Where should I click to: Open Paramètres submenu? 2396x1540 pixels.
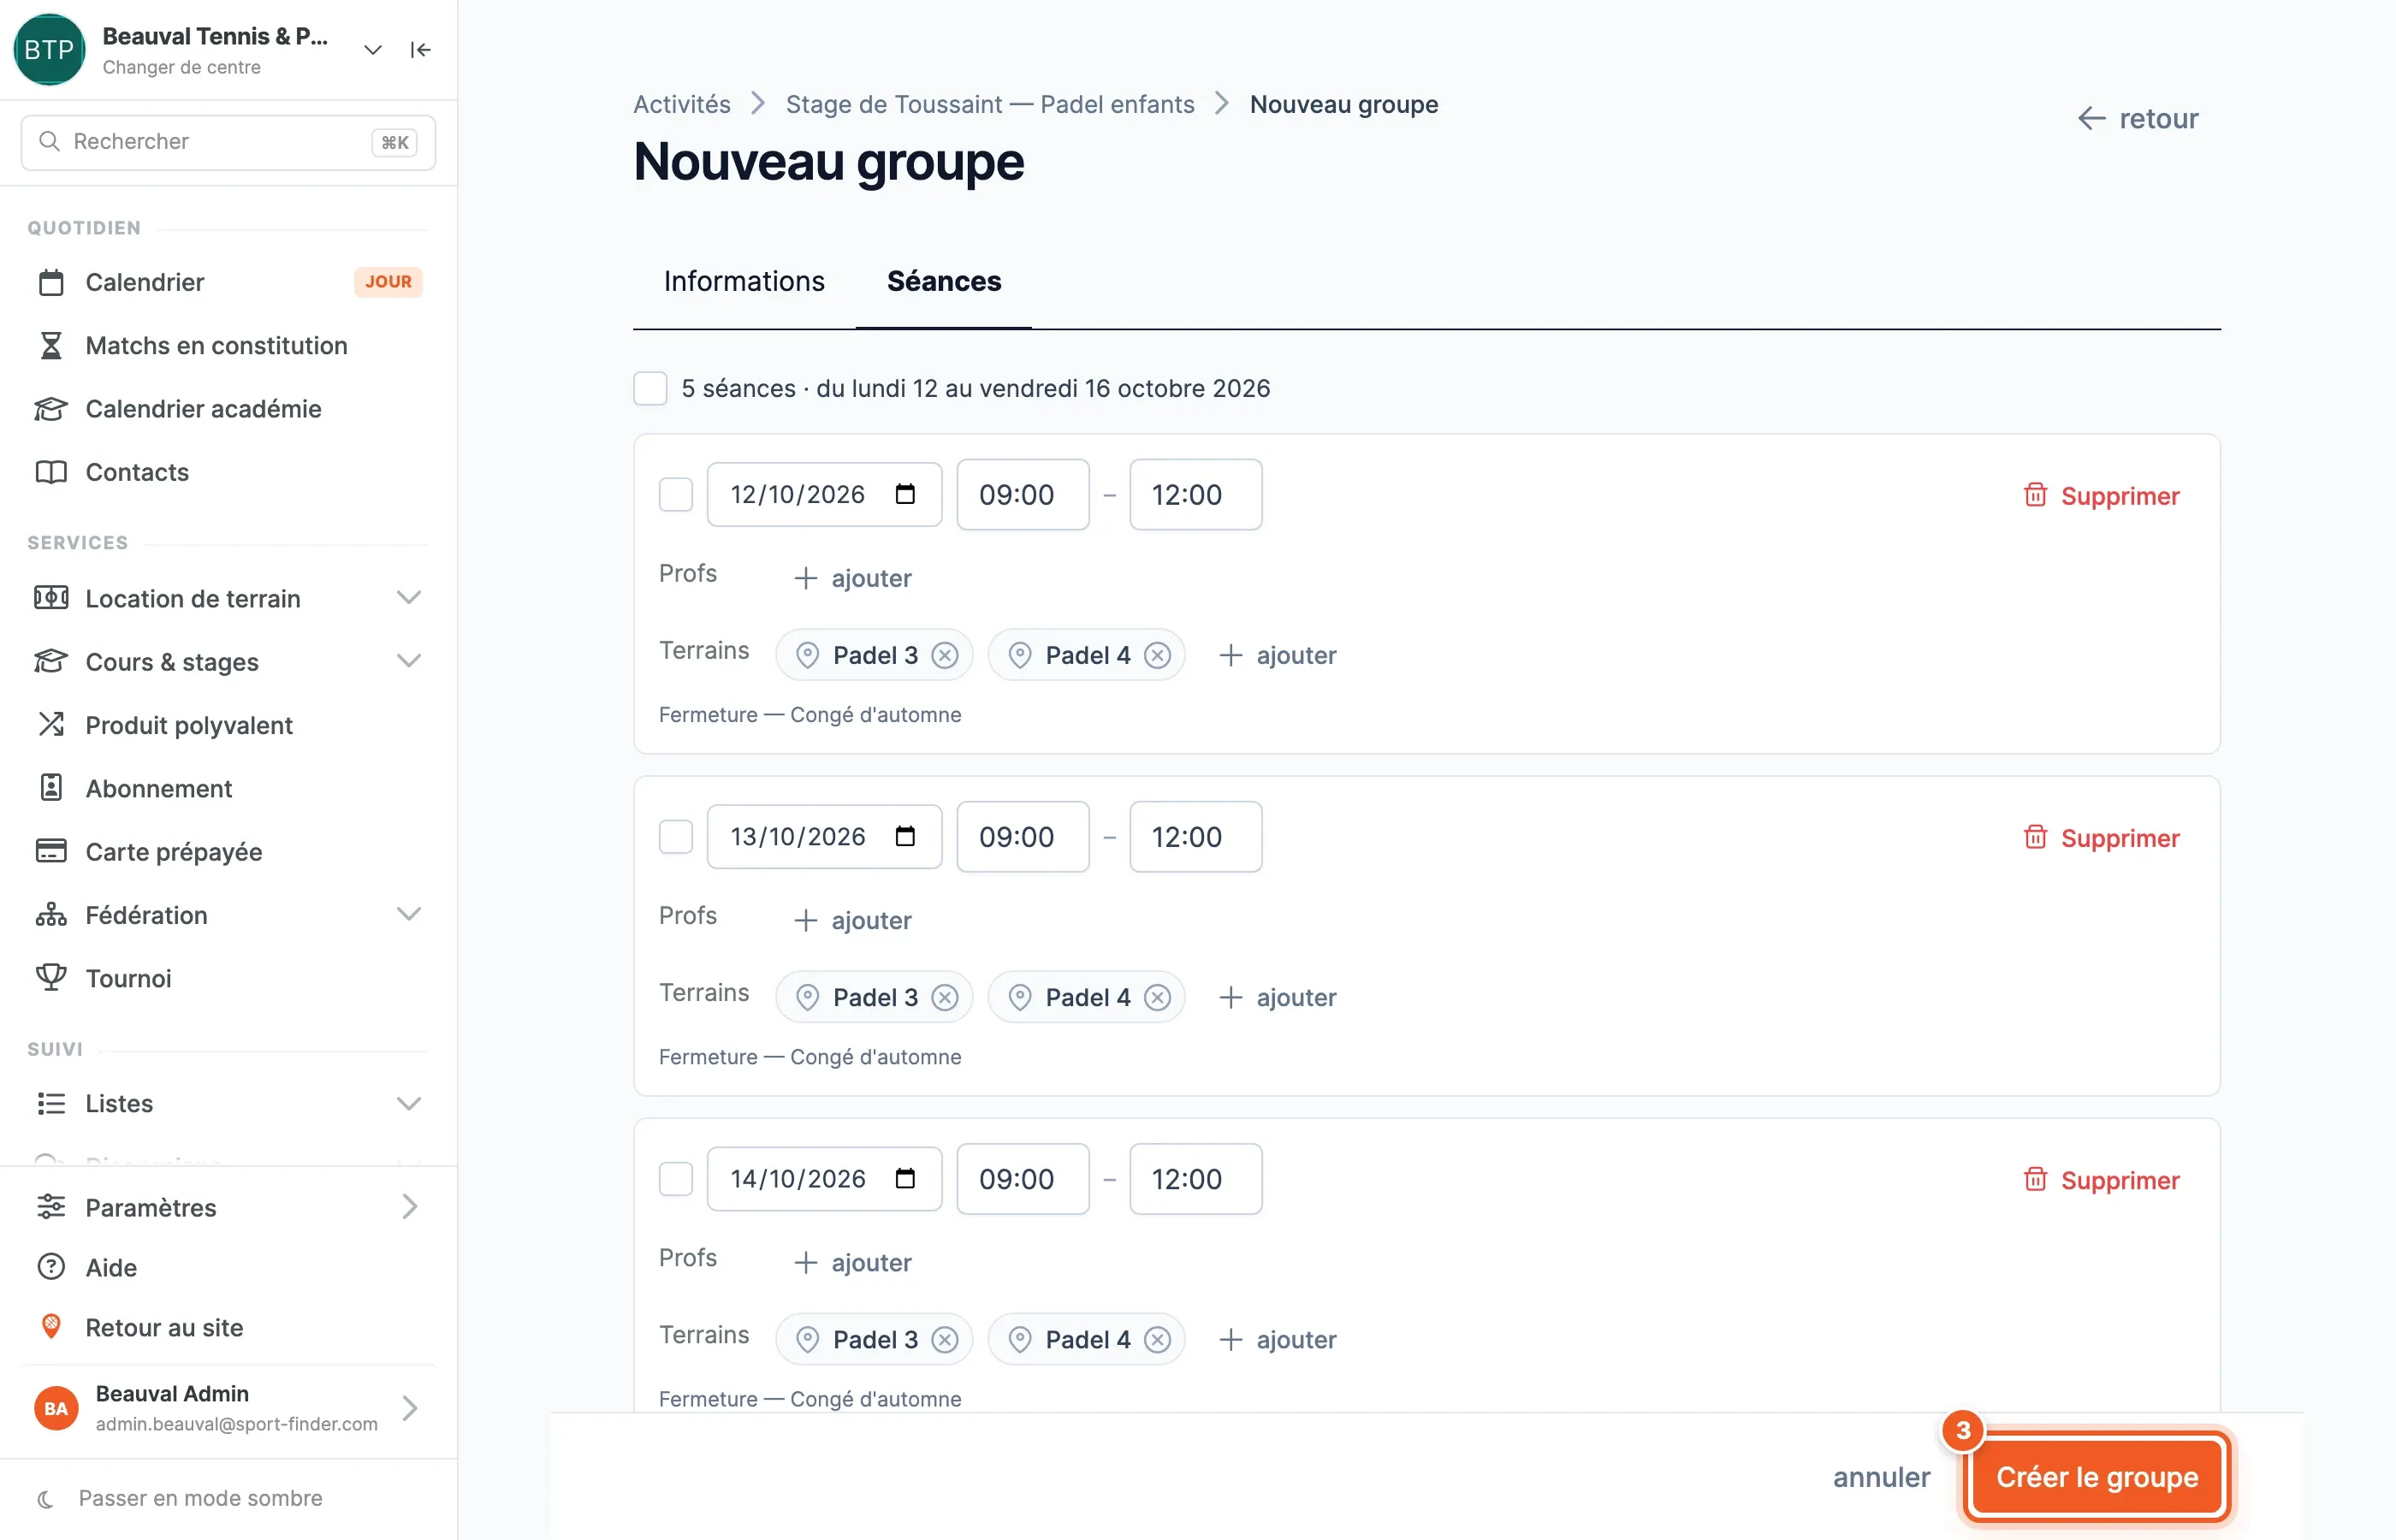[x=228, y=1207]
